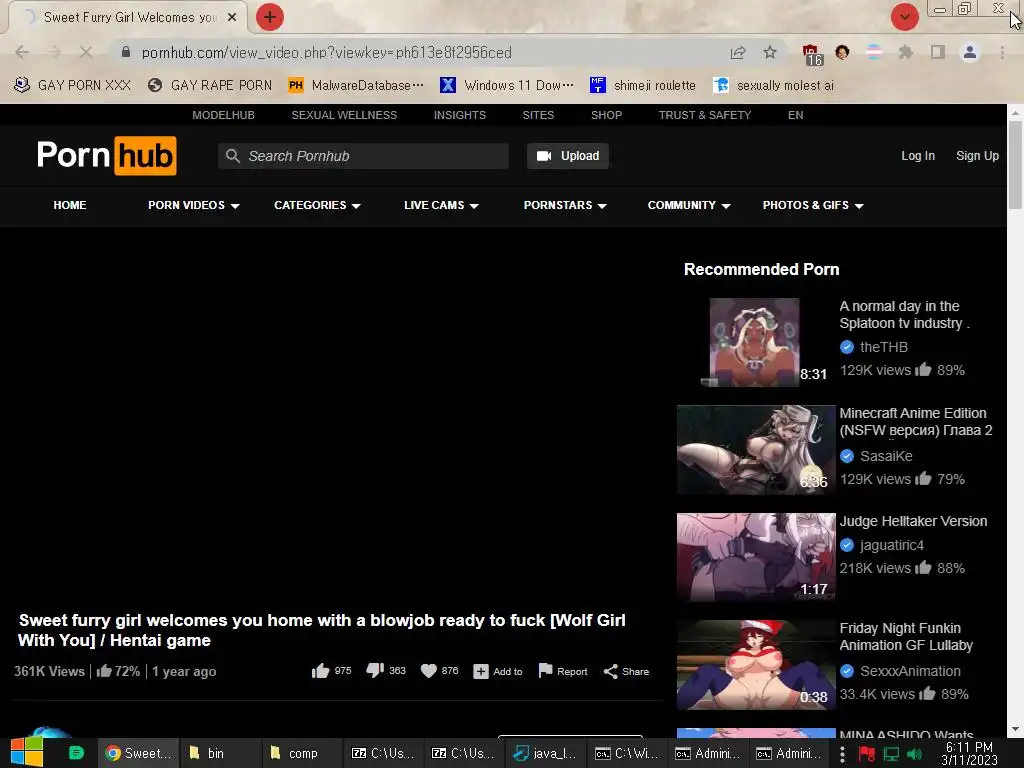This screenshot has height=768, width=1024.
Task: Click the browser back arrow
Action: pyautogui.click(x=22, y=52)
